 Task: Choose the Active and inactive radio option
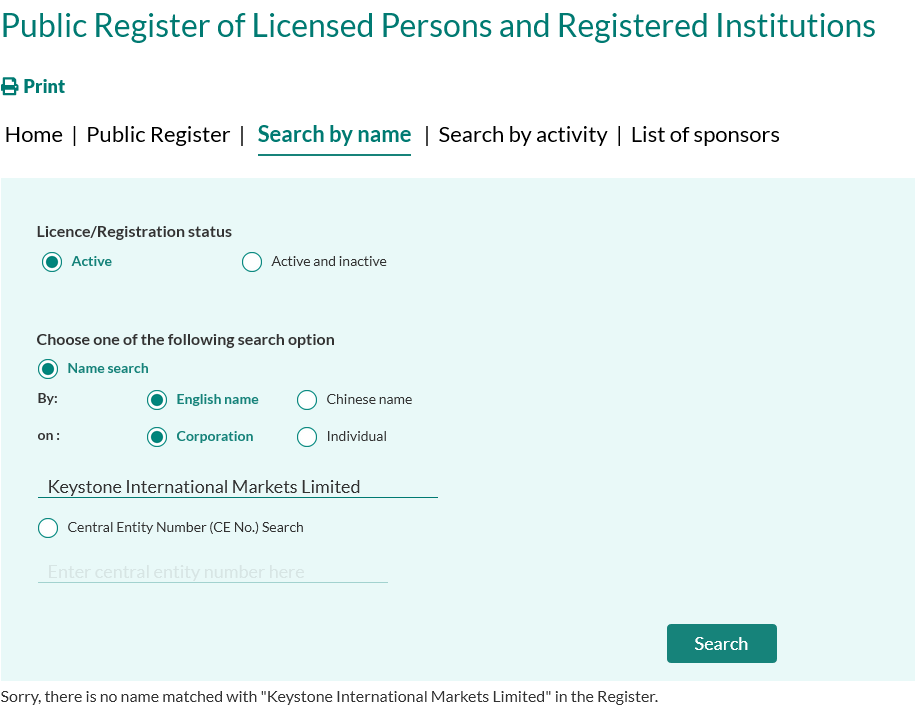point(252,262)
